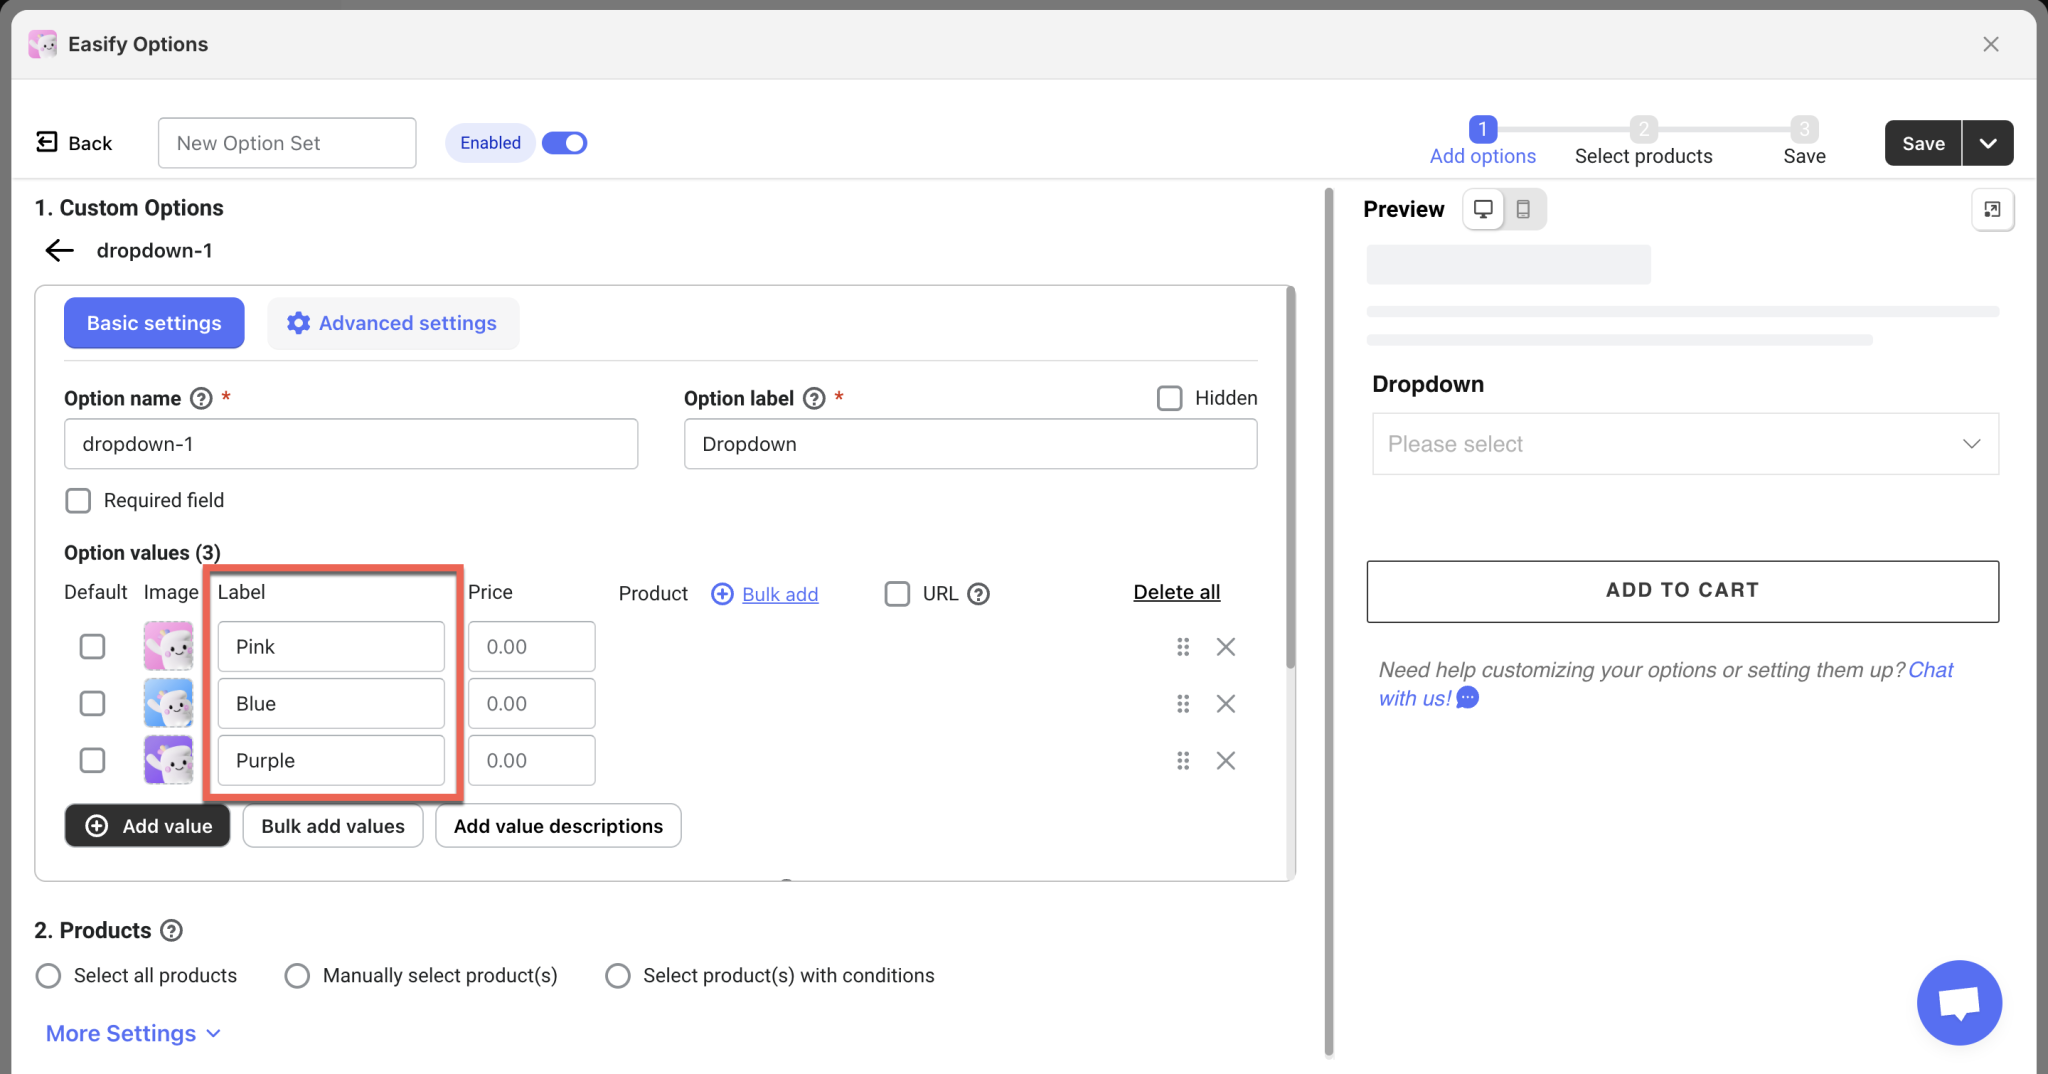Switch to Advanced settings tab
2048x1074 pixels.
393,323
